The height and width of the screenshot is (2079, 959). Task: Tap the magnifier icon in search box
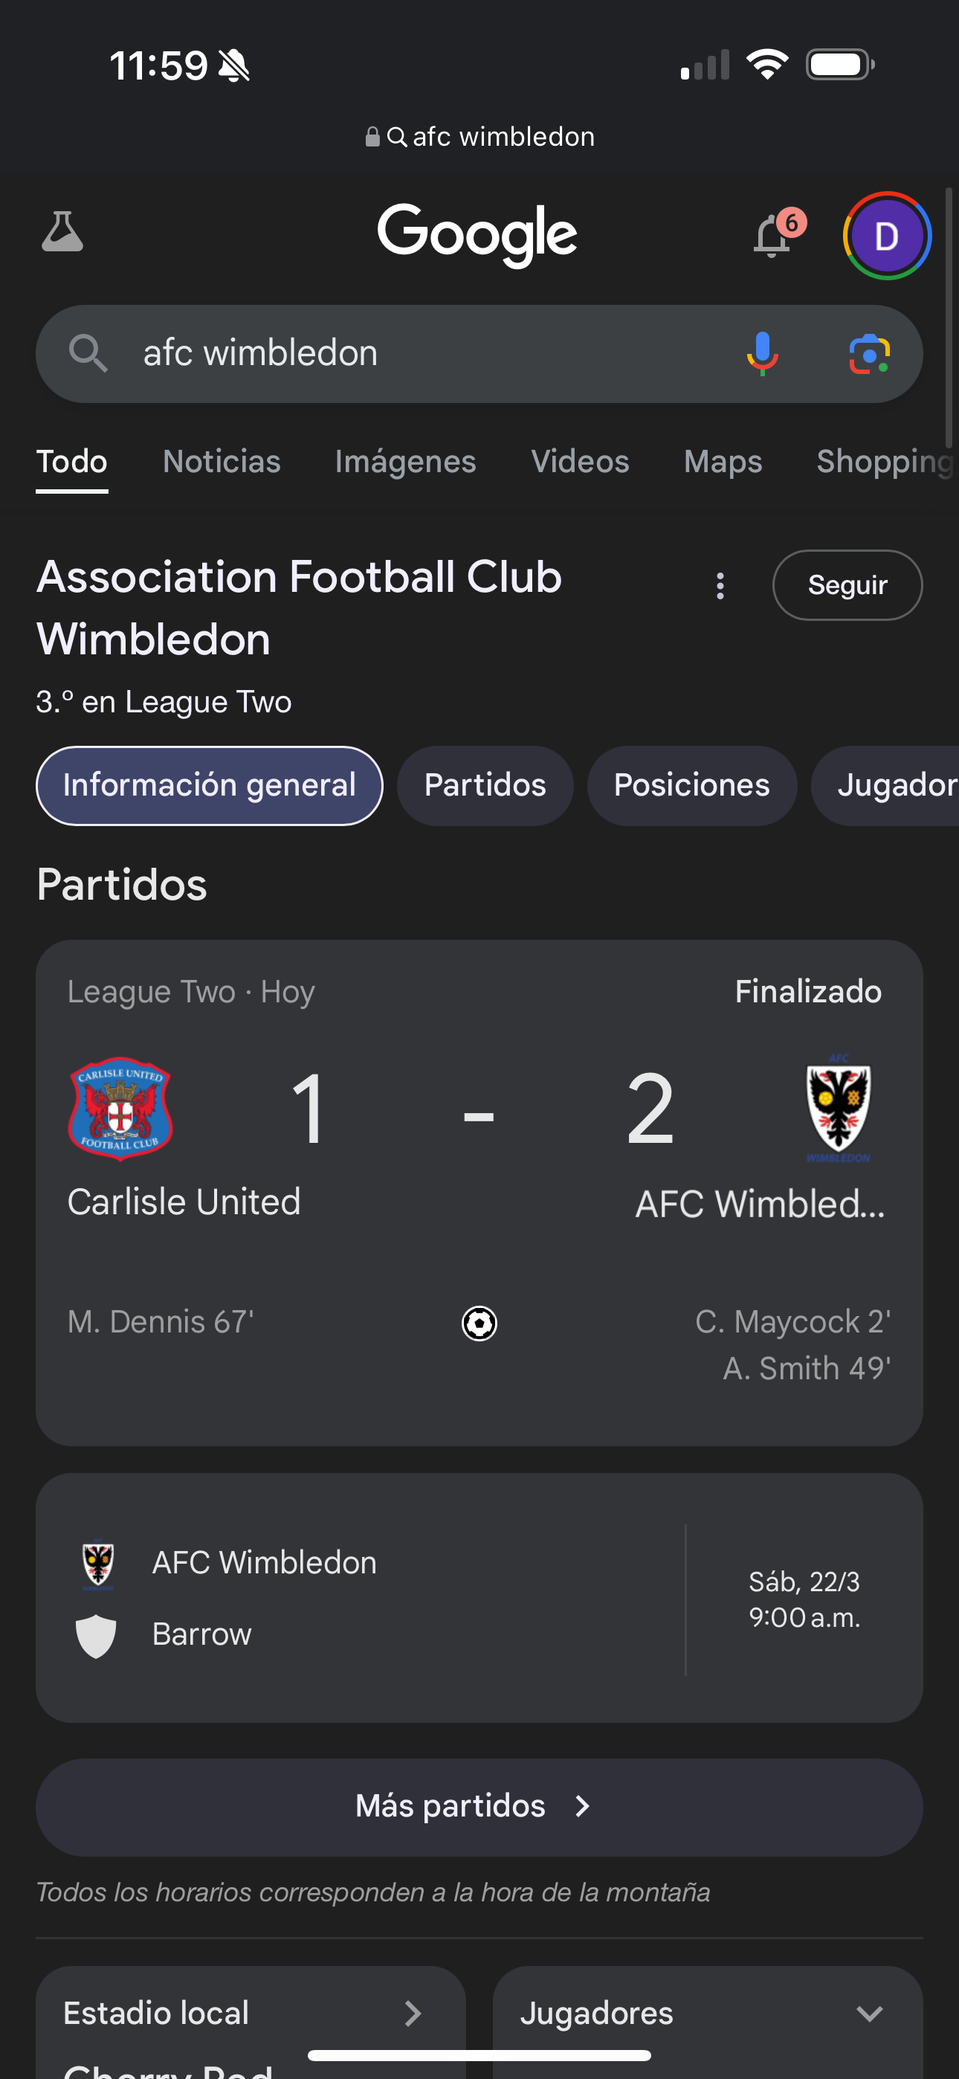[x=88, y=354]
